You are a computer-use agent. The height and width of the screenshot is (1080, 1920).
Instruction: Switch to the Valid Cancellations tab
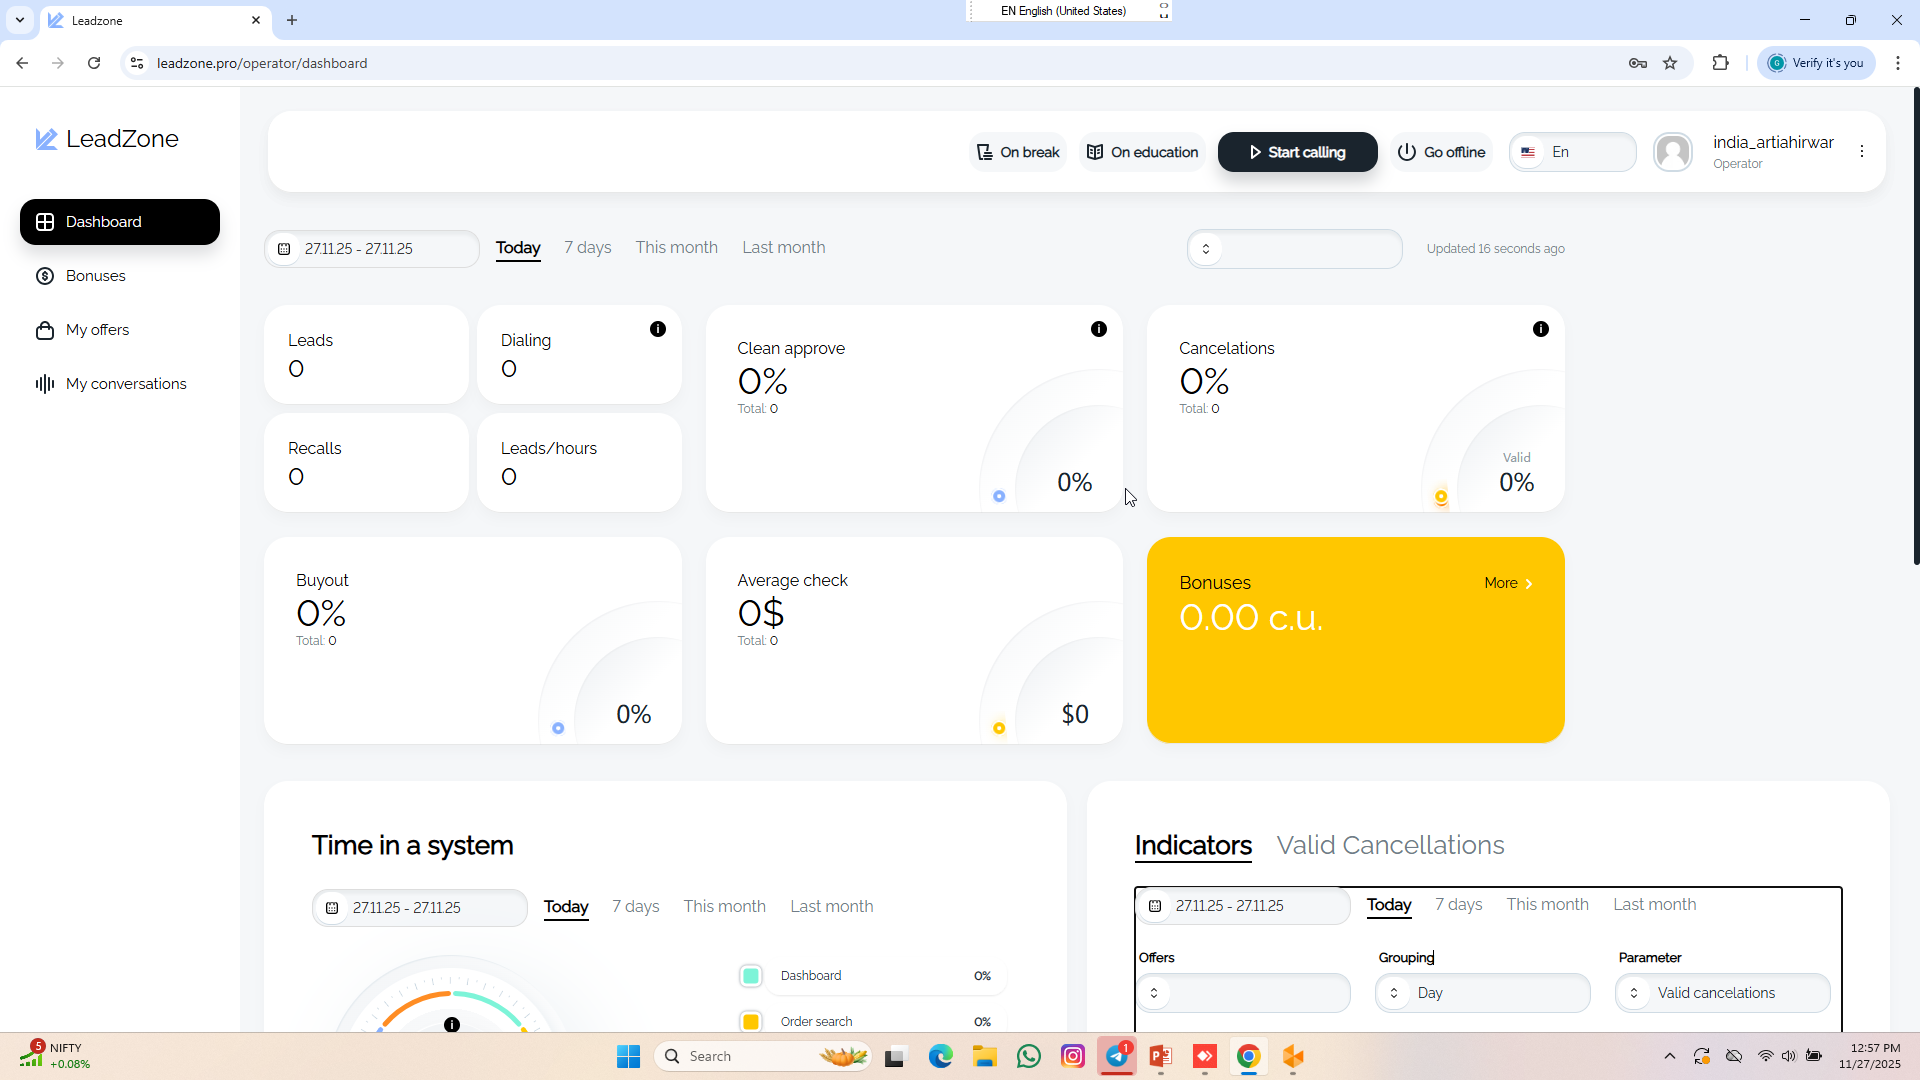[x=1390, y=845]
